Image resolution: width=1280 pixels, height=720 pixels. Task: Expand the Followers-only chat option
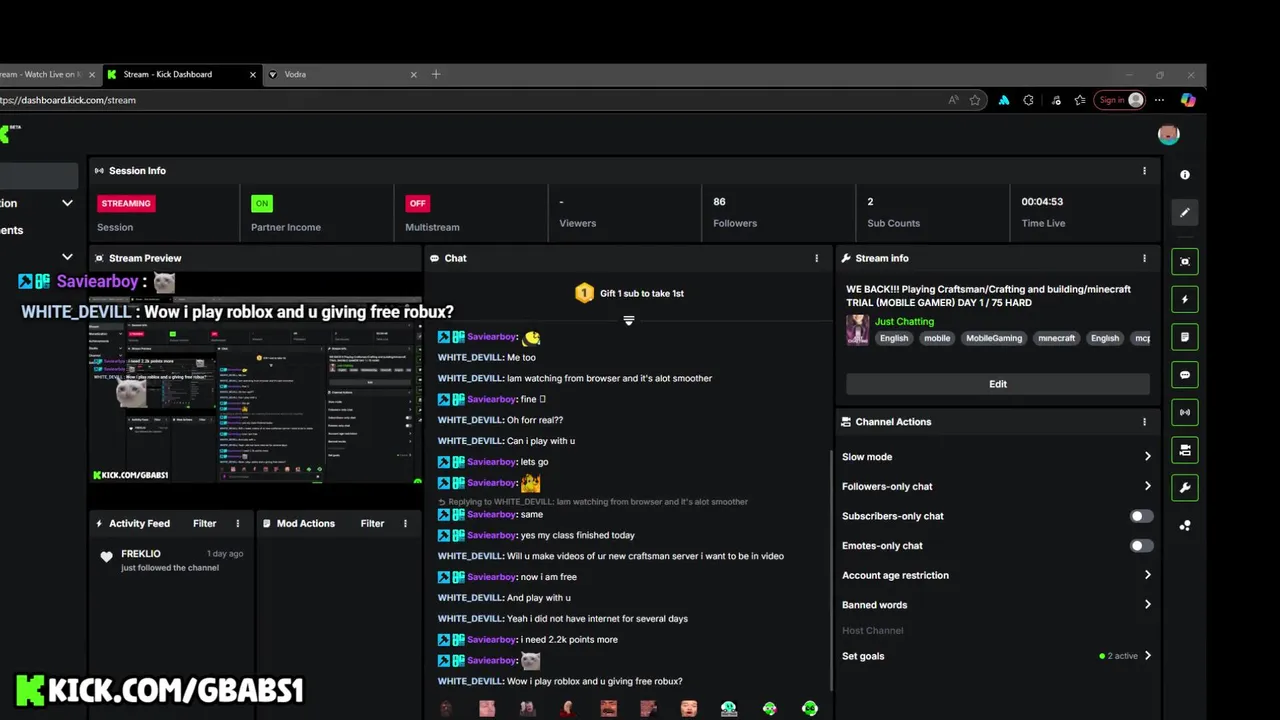pos(997,486)
